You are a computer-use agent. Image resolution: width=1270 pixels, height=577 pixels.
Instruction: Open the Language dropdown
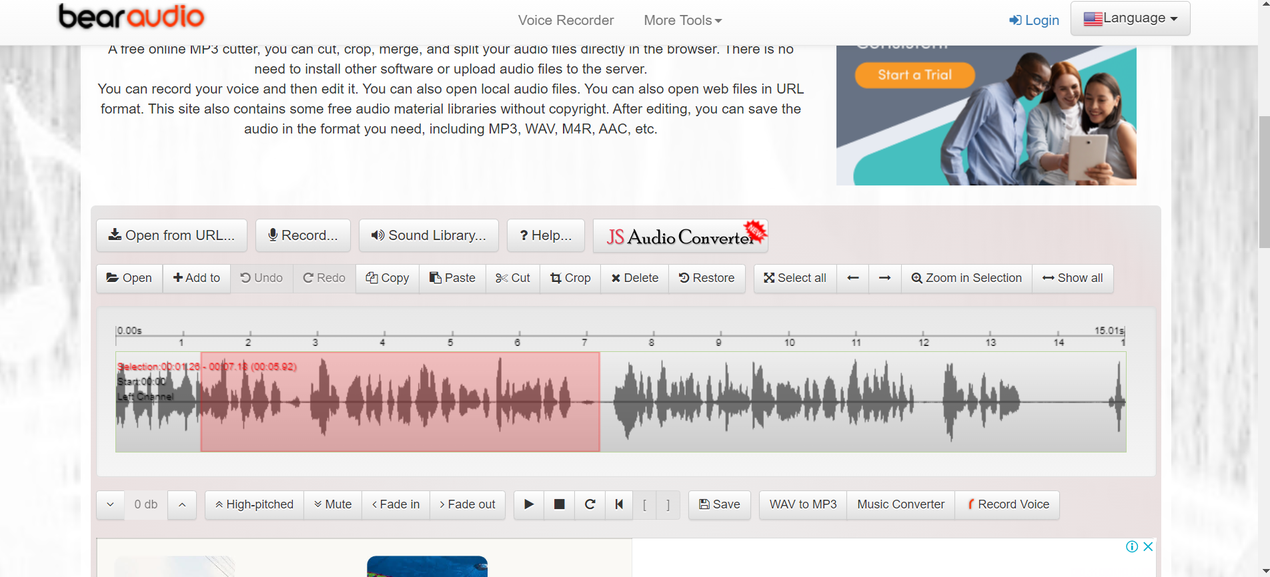(x=1130, y=18)
